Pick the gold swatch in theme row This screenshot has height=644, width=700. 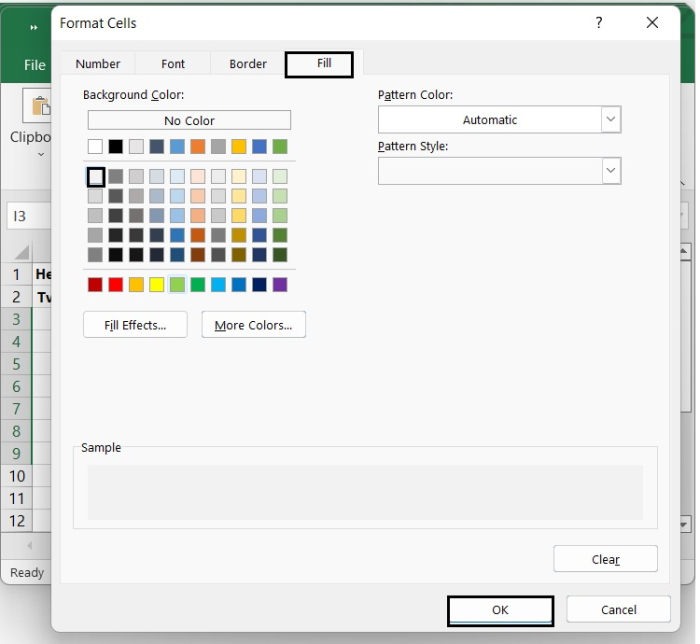pos(239,146)
